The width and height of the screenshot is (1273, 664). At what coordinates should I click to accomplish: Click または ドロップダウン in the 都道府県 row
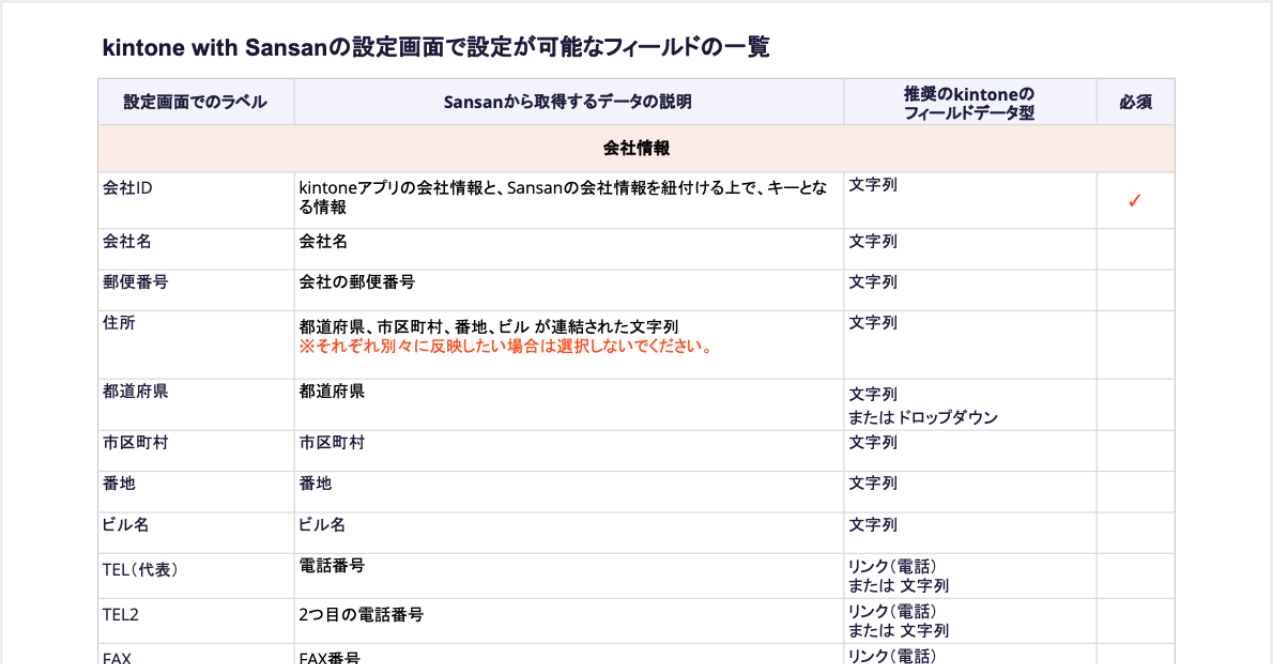923,417
